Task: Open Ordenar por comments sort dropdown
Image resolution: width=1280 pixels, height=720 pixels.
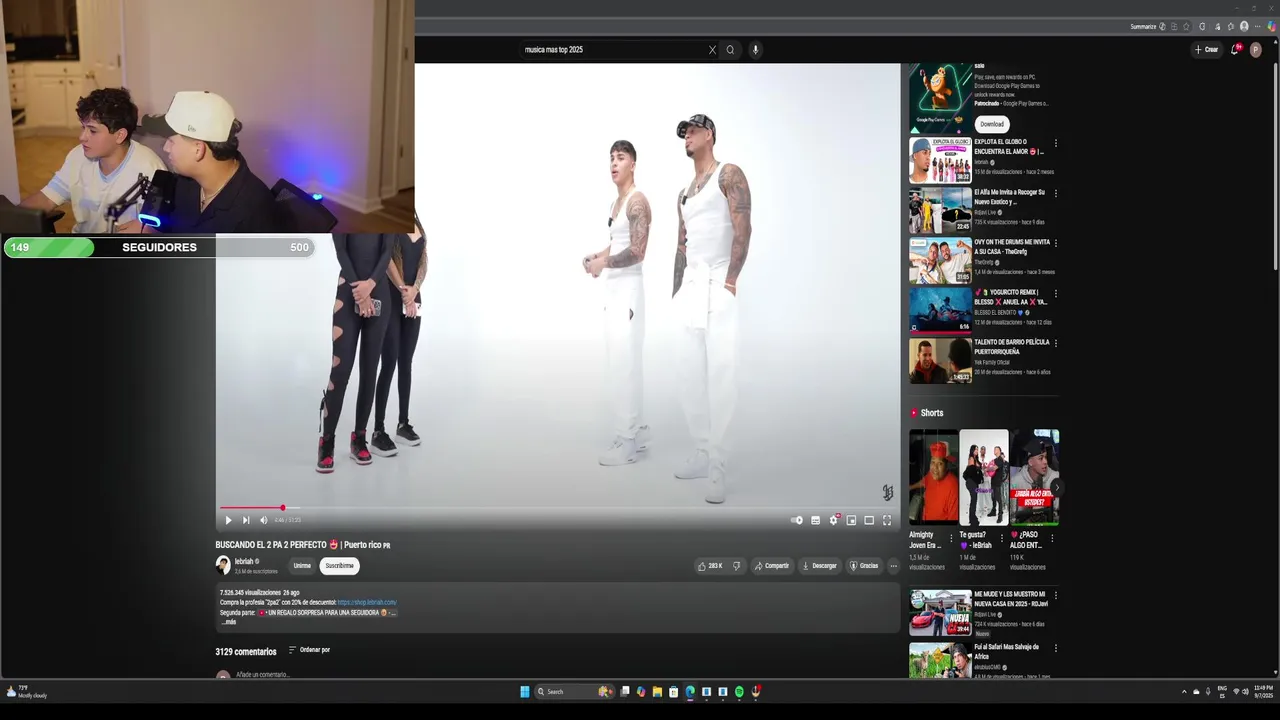Action: coord(309,650)
